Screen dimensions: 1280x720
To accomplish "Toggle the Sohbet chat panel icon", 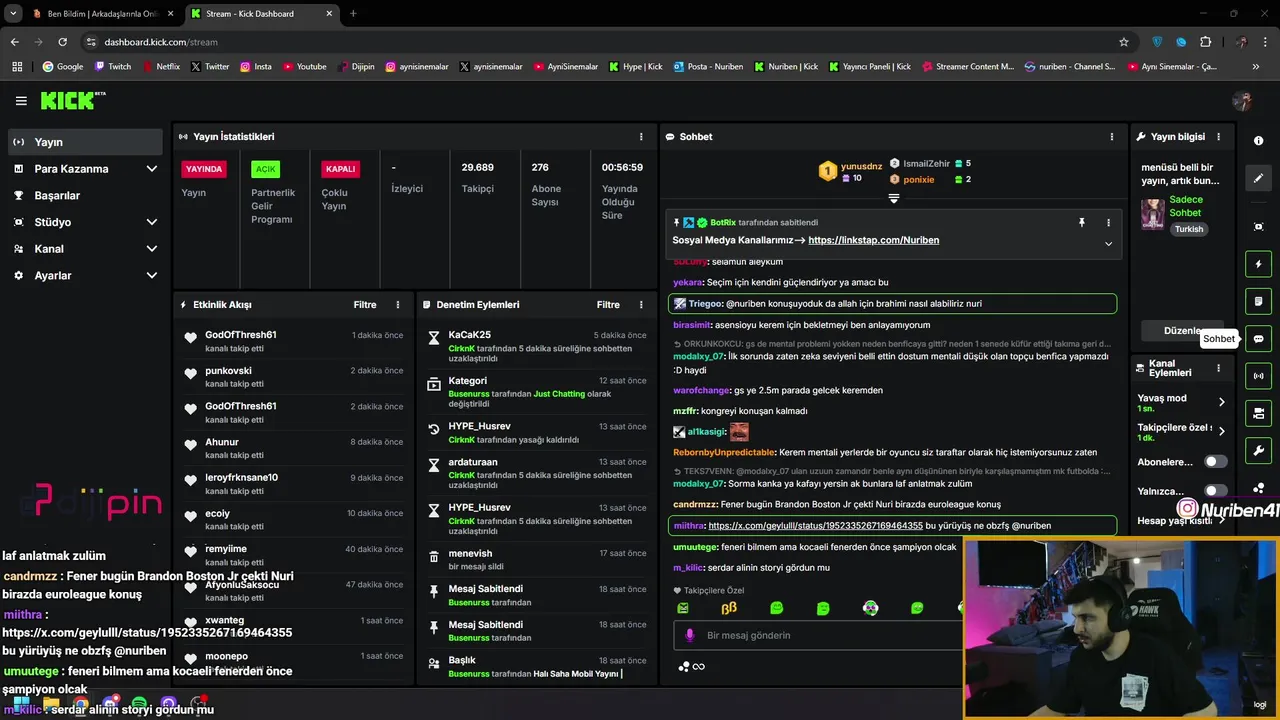I will coord(1259,338).
